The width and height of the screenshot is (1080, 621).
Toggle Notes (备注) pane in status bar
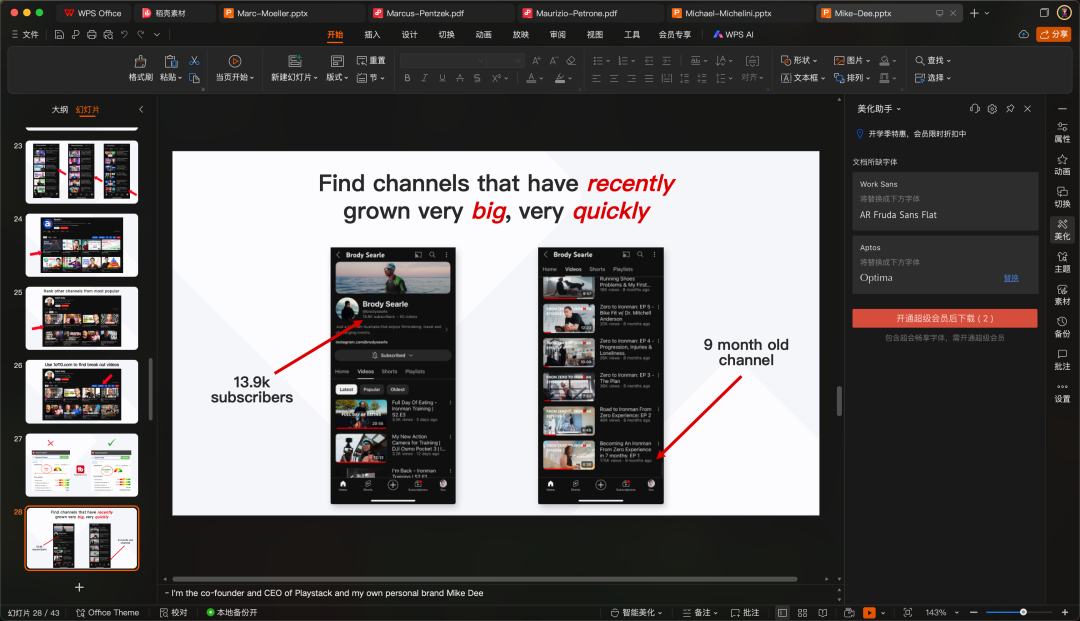[700, 613]
